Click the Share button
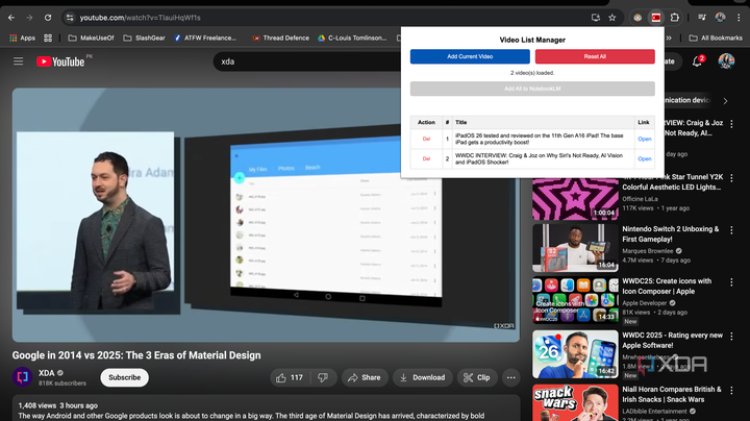 364,377
